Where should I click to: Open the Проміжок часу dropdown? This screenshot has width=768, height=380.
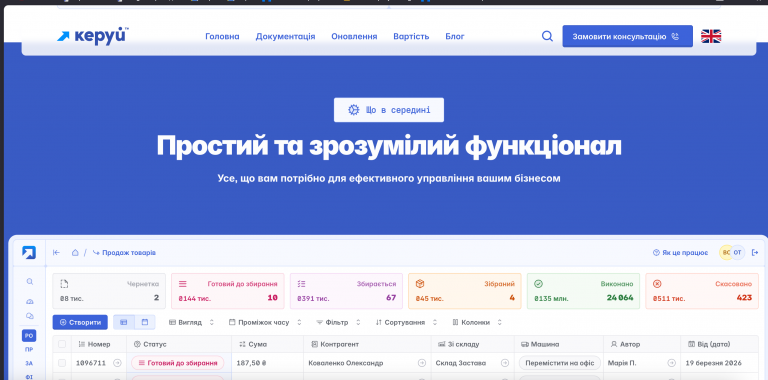pyautogui.click(x=265, y=322)
